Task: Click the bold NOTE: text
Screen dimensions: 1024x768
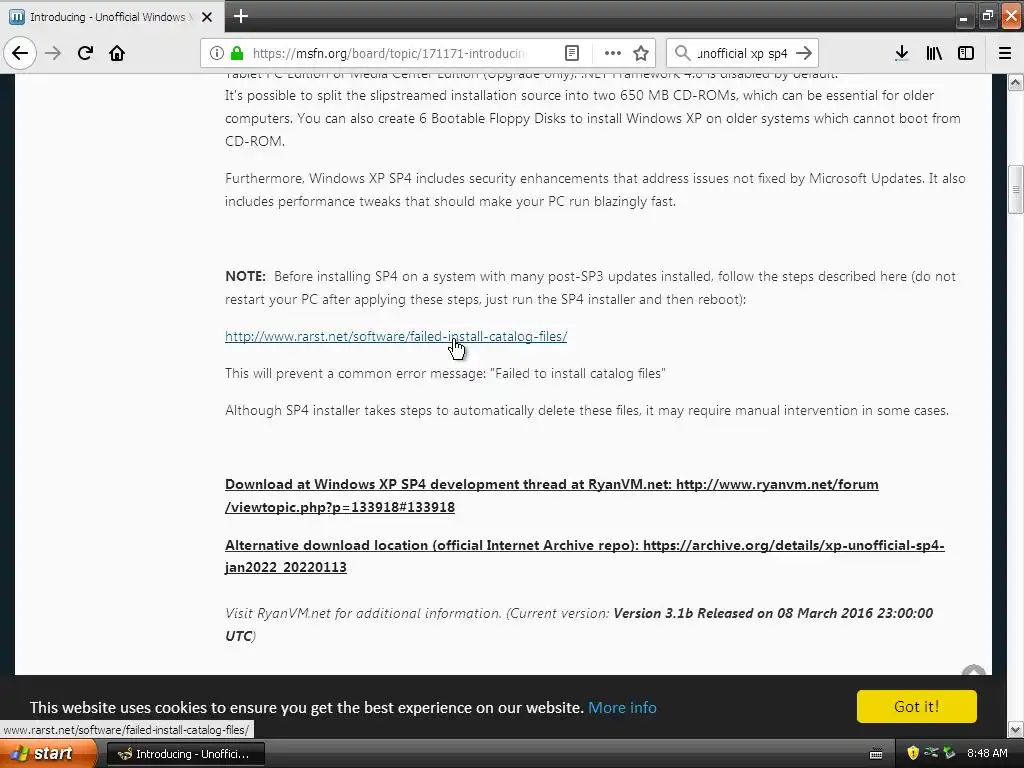Action: 245,276
